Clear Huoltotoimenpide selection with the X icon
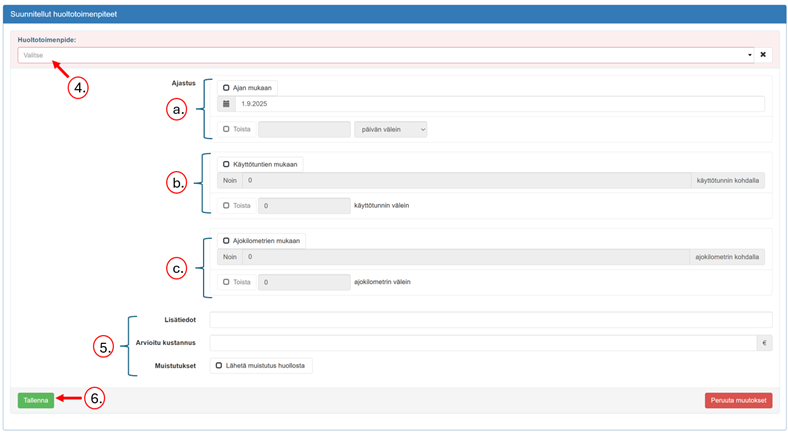The width and height of the screenshot is (788, 433). (763, 55)
